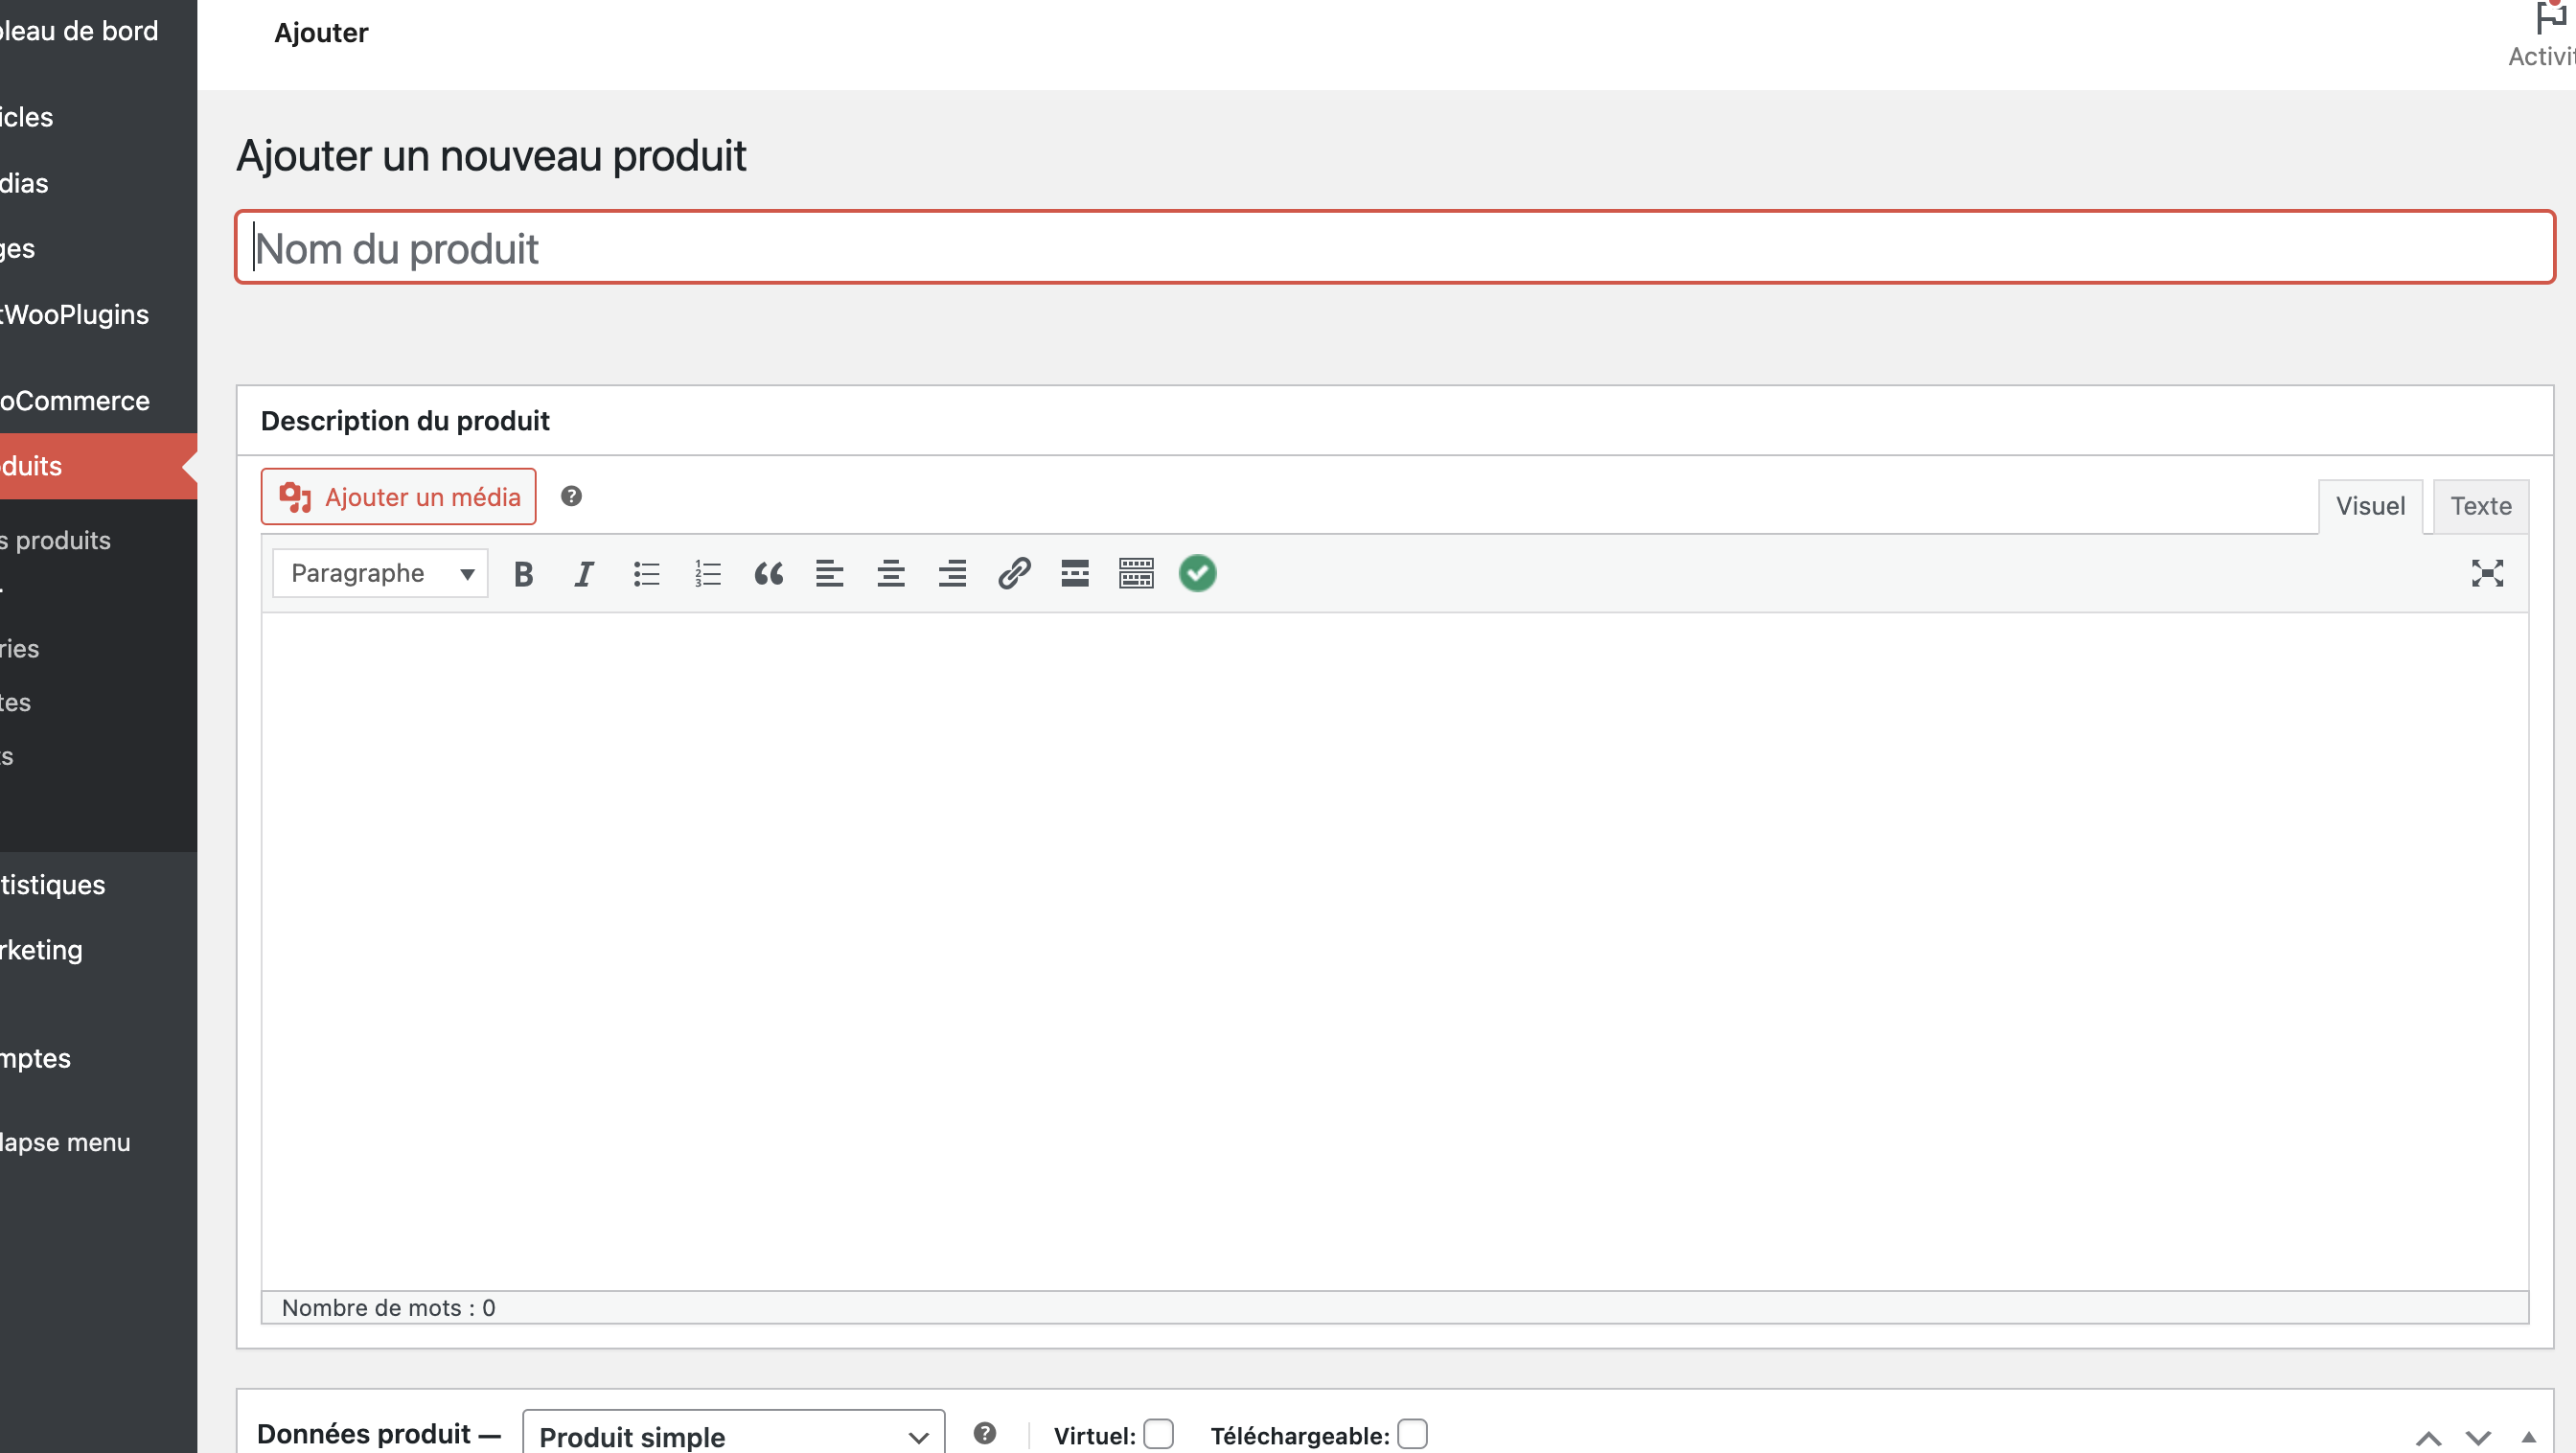
Task: Open WooCommerce in the sidebar menu
Action: tap(76, 401)
